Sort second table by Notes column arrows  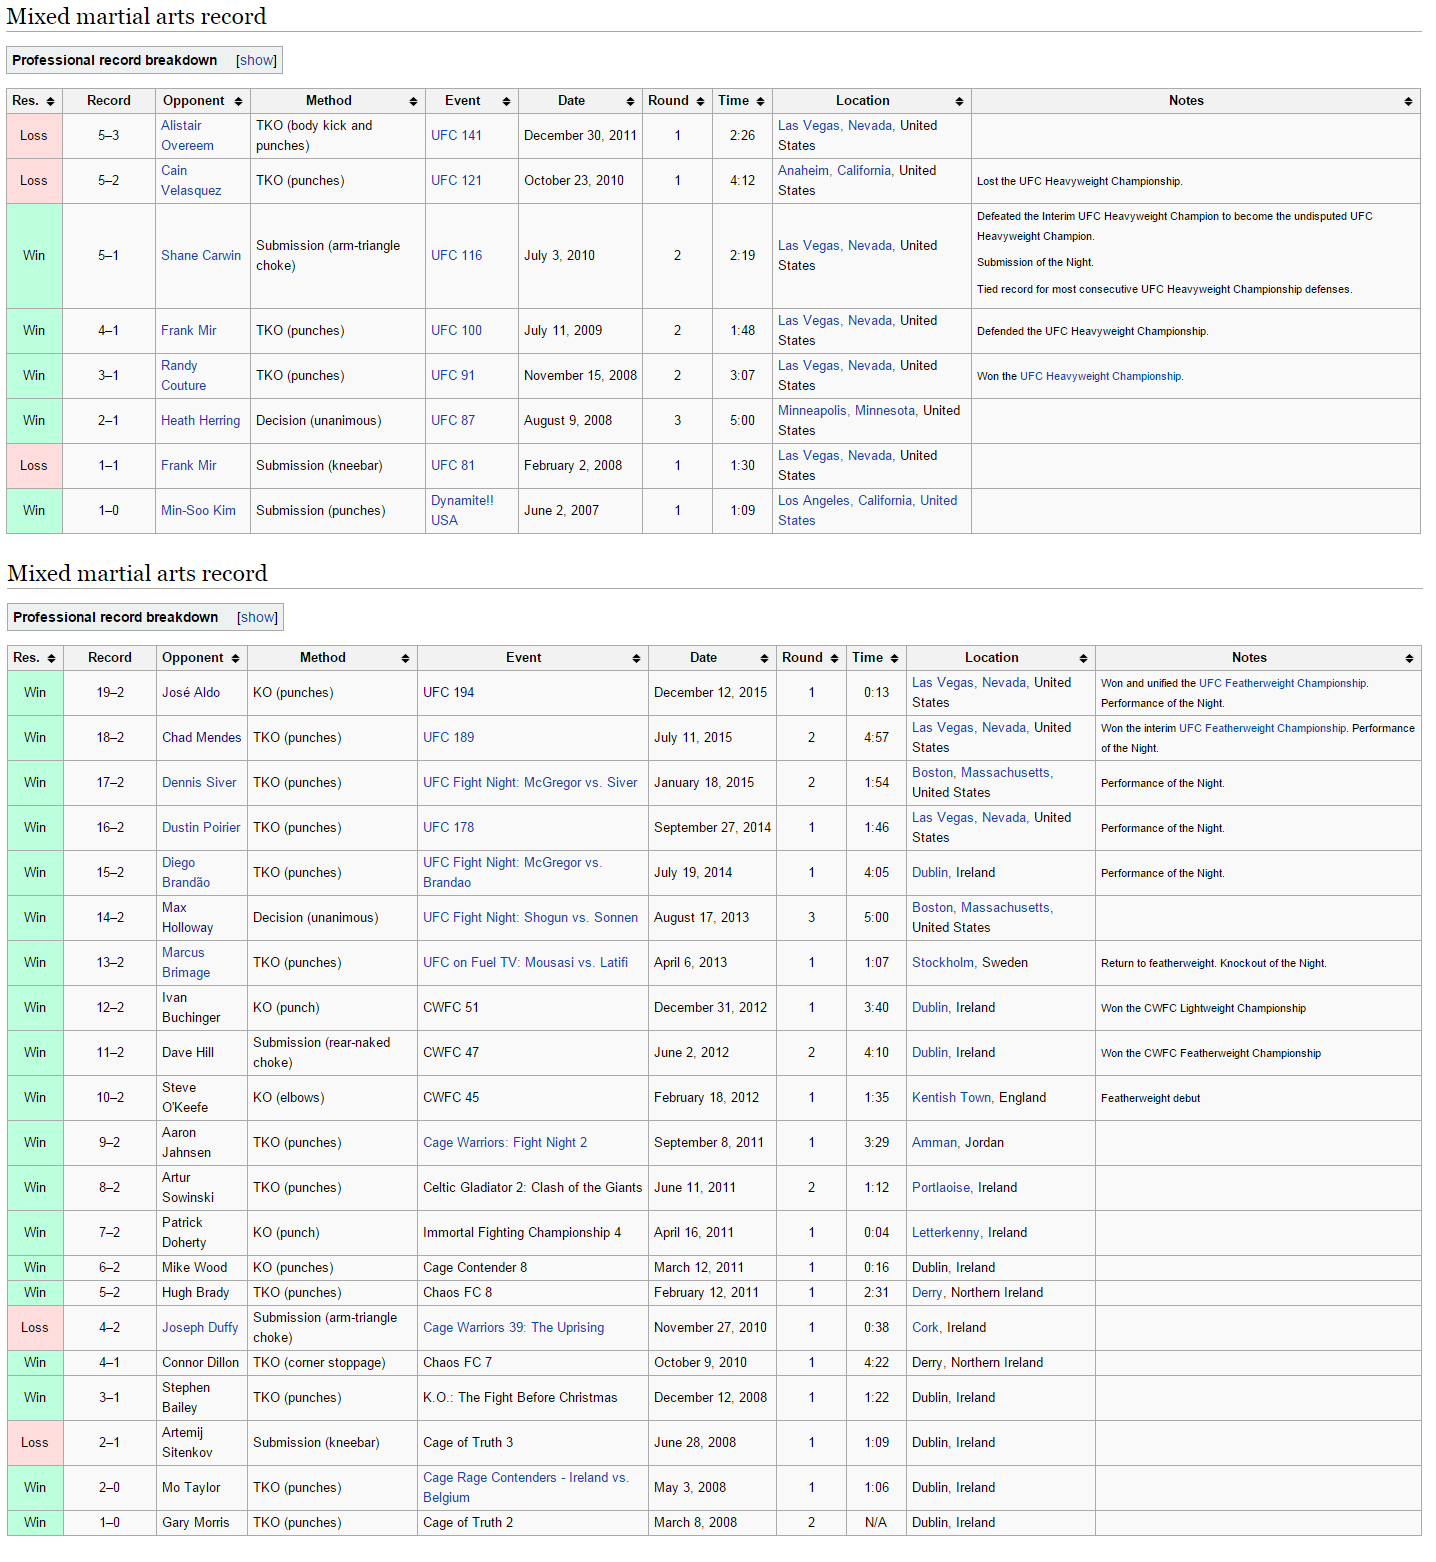(1409, 659)
